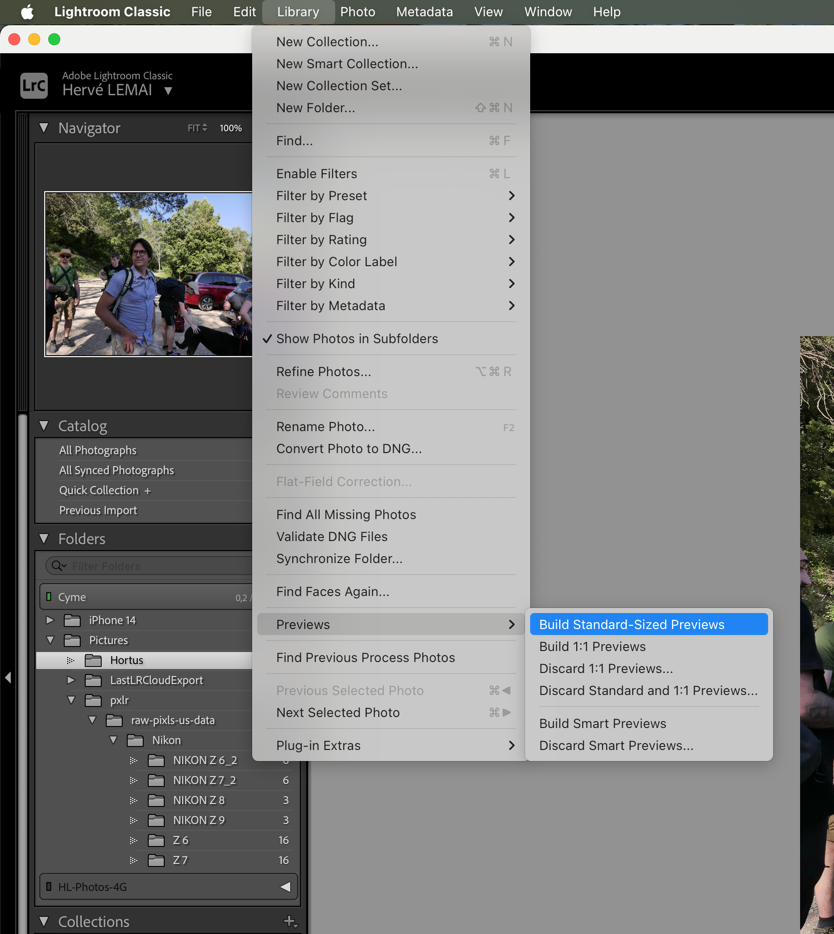
Task: Open the Plug-in Extras submenu
Action: pyautogui.click(x=391, y=745)
